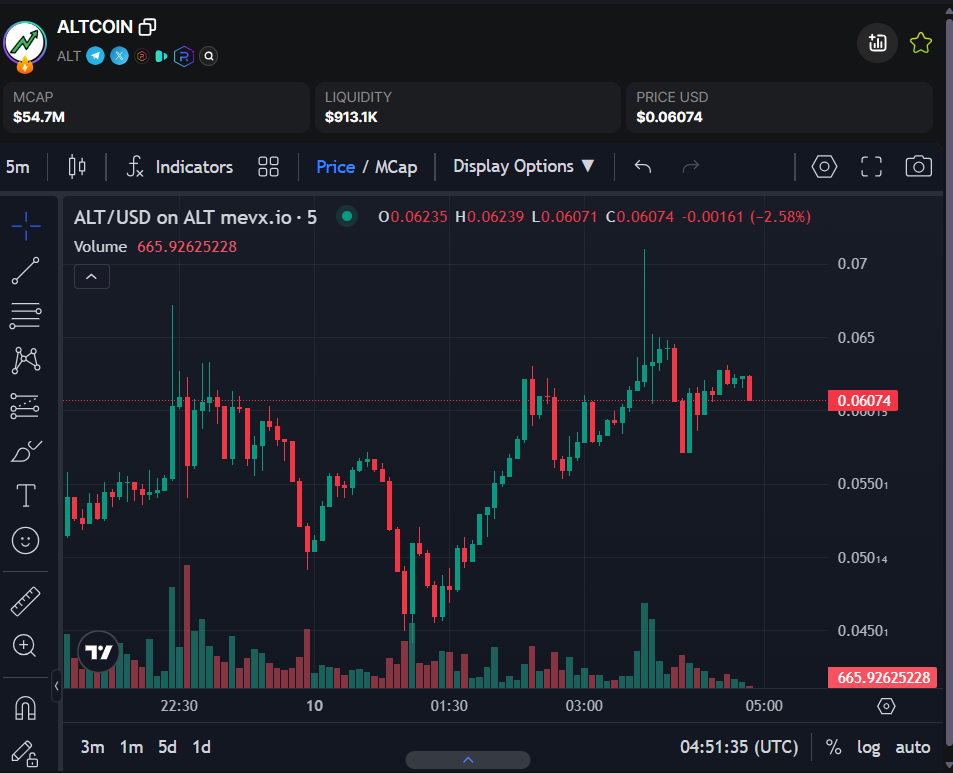Click the Volume indicator label
Screen dimensions: 953x773
(100, 247)
